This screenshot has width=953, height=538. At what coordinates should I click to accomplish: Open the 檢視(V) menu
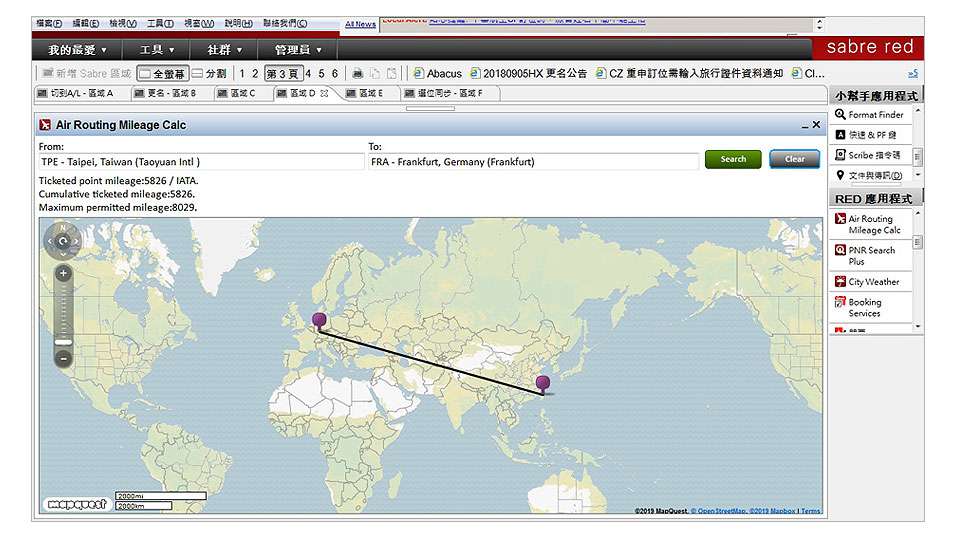pos(123,23)
